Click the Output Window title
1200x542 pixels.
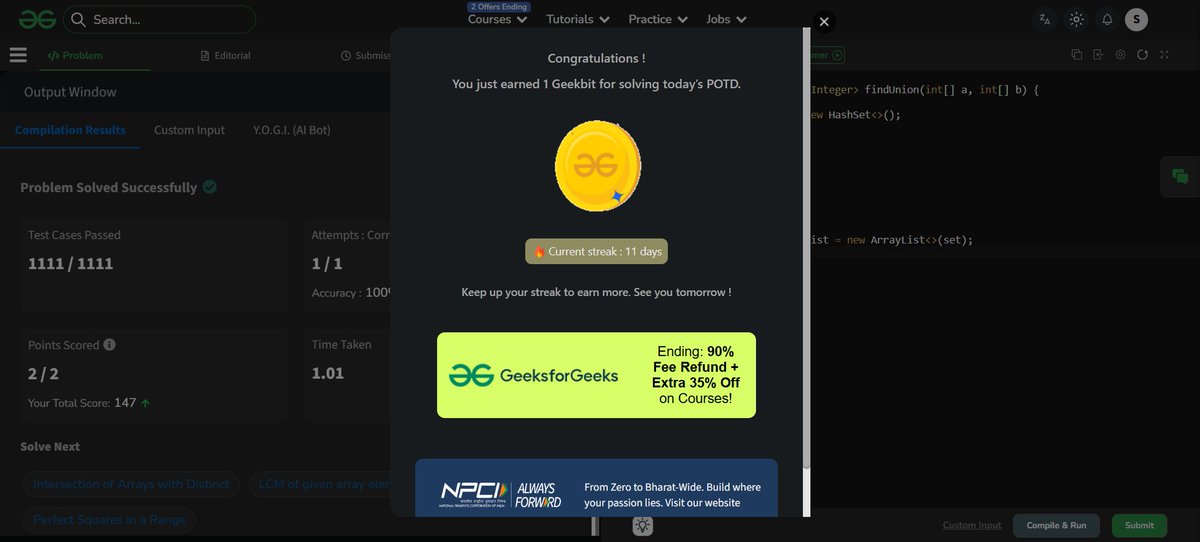[x=70, y=92]
